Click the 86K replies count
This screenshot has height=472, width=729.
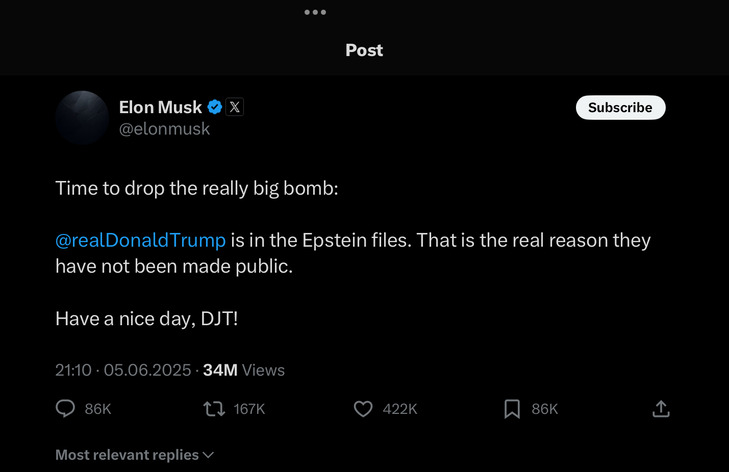click(98, 409)
